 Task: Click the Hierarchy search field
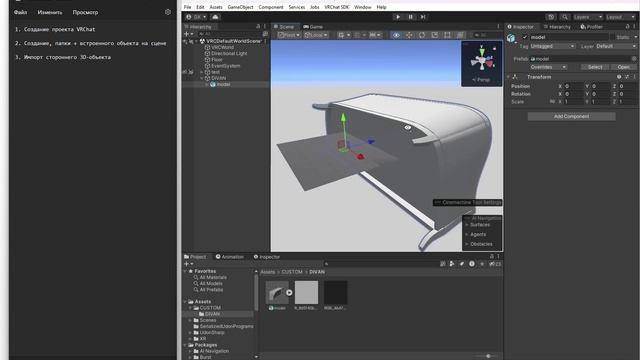click(229, 34)
